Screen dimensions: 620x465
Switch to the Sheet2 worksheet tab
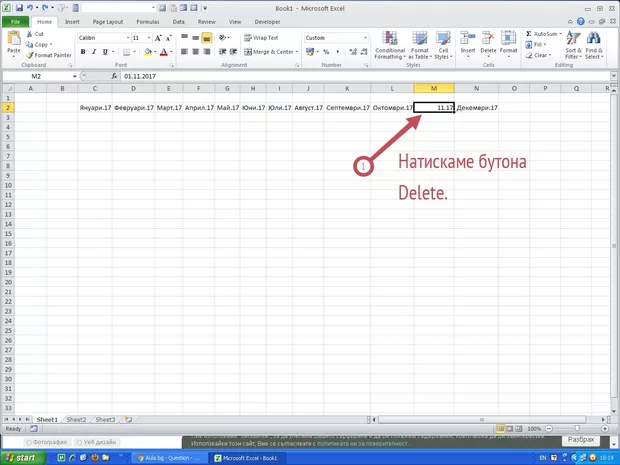[x=76, y=420]
